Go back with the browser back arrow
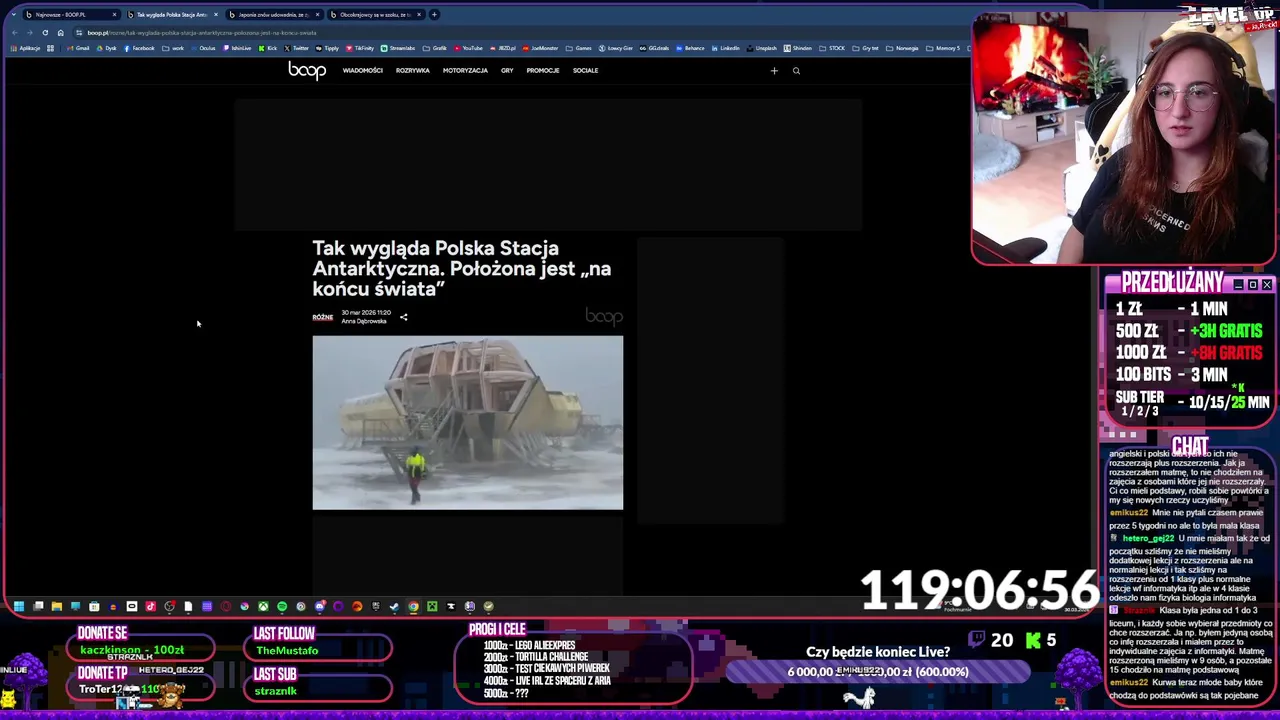This screenshot has height=720, width=1280. point(15,33)
